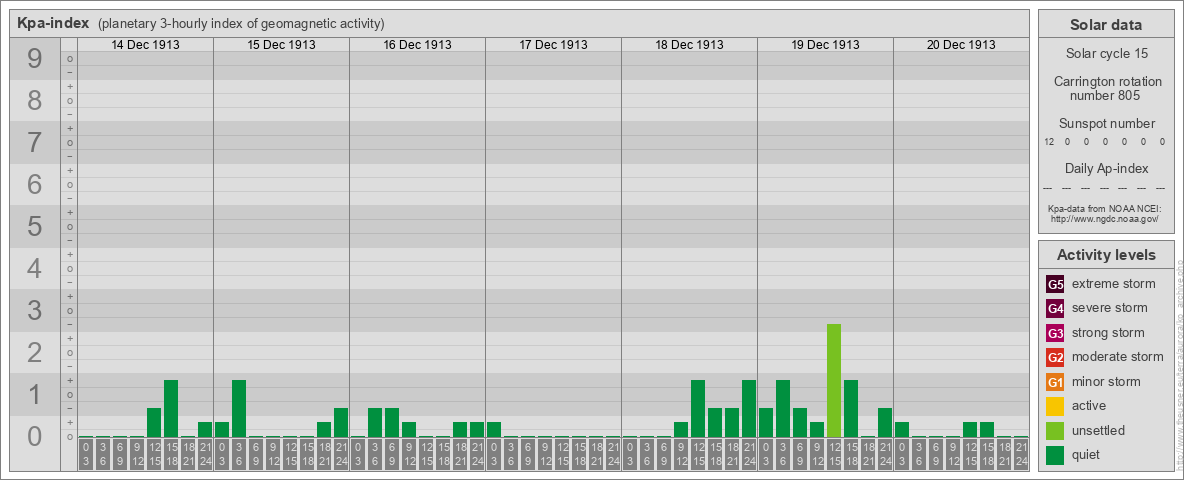Click the 'quiet' legend label

pyautogui.click(x=1087, y=454)
